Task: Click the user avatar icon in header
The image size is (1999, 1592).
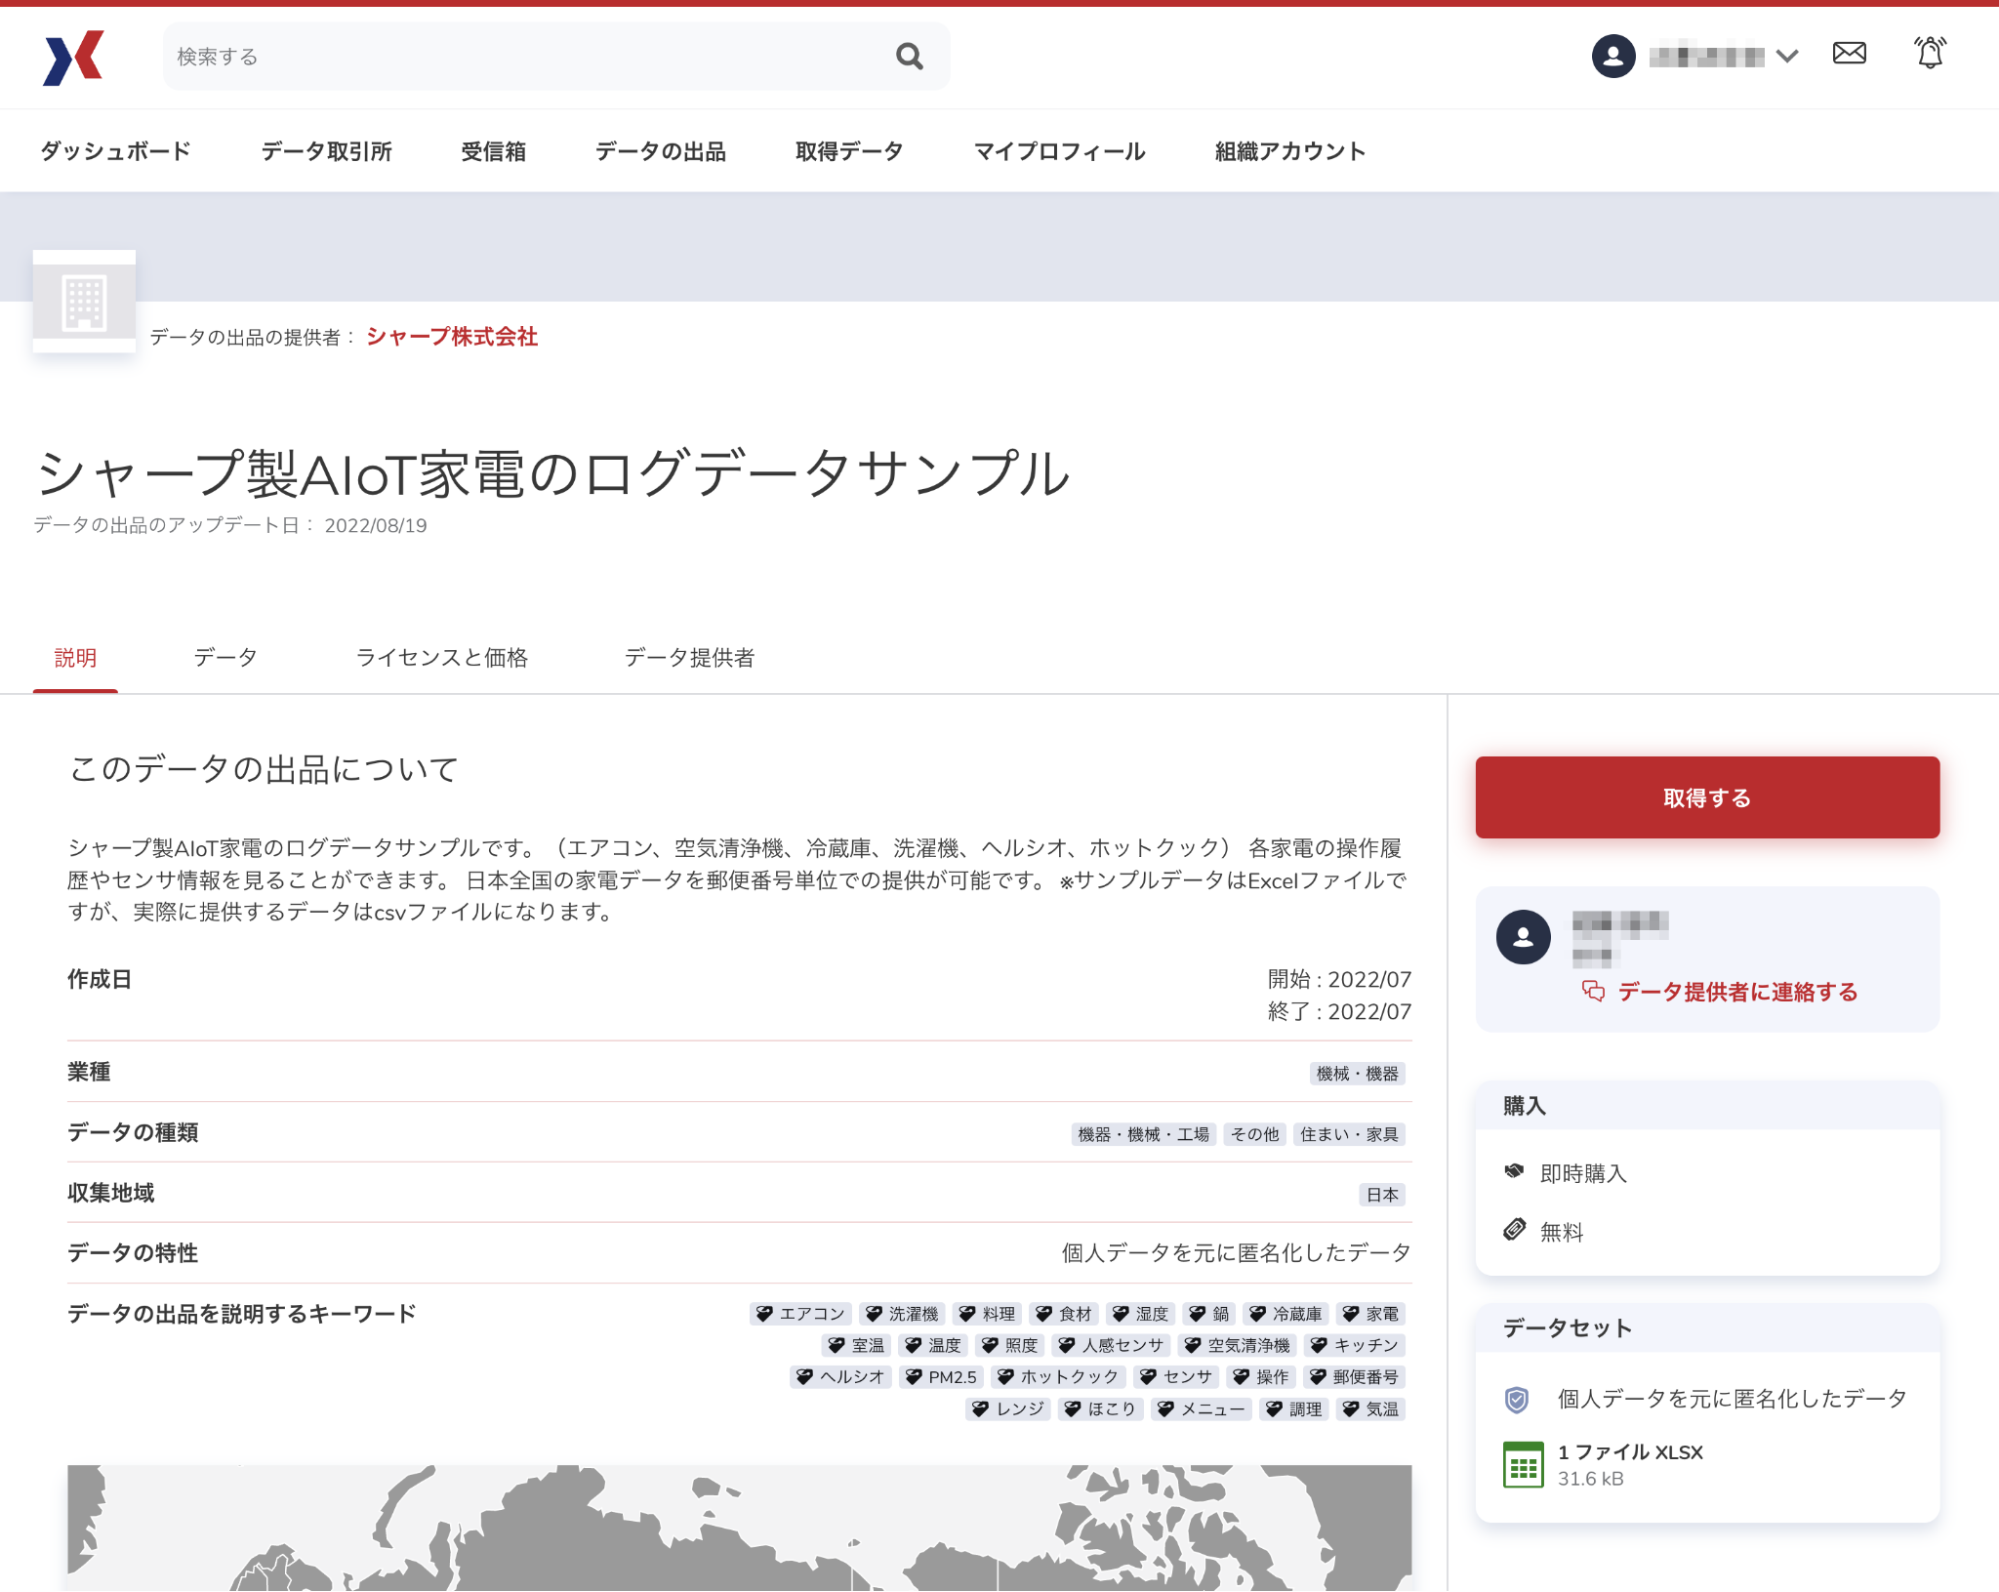Action: coord(1612,56)
